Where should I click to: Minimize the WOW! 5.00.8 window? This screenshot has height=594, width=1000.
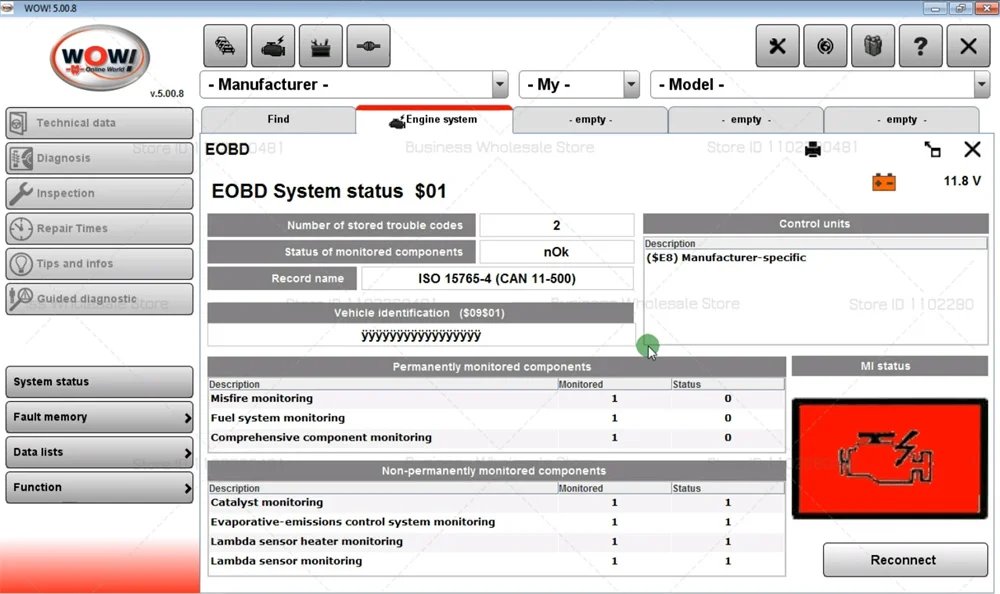[935, 8]
